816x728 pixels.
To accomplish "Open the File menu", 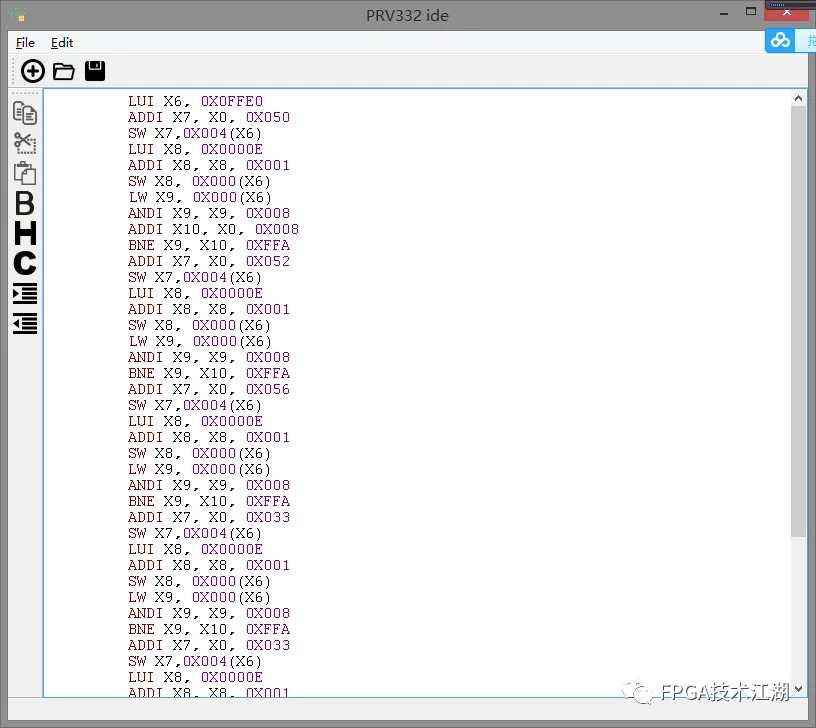I will pos(25,43).
